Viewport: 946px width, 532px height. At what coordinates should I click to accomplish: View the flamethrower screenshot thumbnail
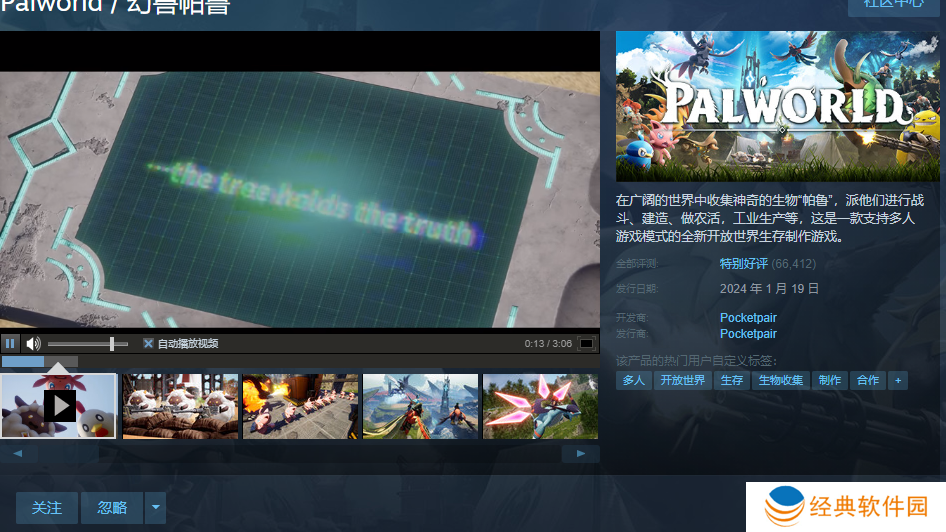pyautogui.click(x=300, y=405)
